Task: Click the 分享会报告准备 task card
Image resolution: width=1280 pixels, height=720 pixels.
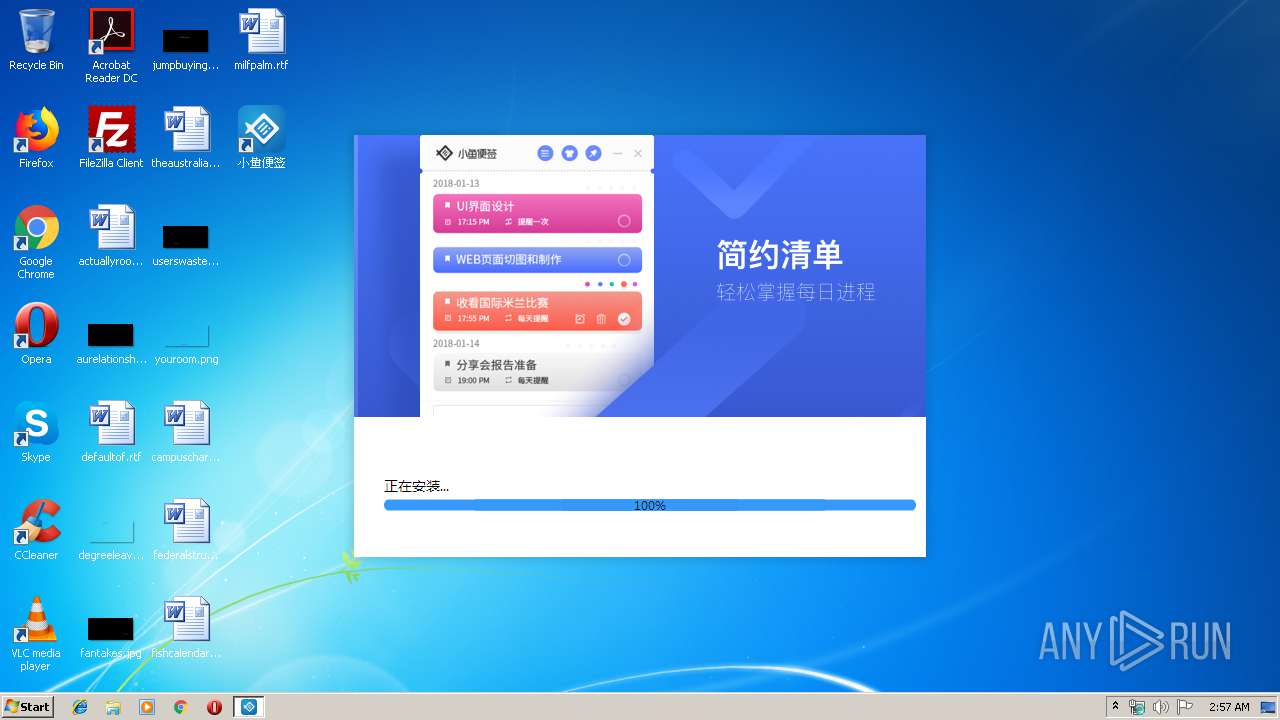Action: tap(537, 372)
